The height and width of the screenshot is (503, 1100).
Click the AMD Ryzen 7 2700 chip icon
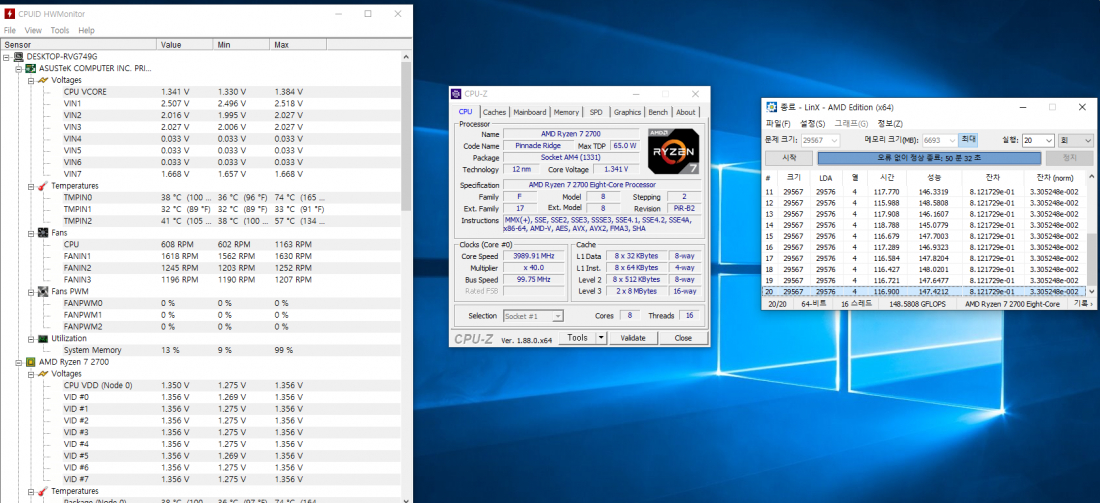coord(31,362)
